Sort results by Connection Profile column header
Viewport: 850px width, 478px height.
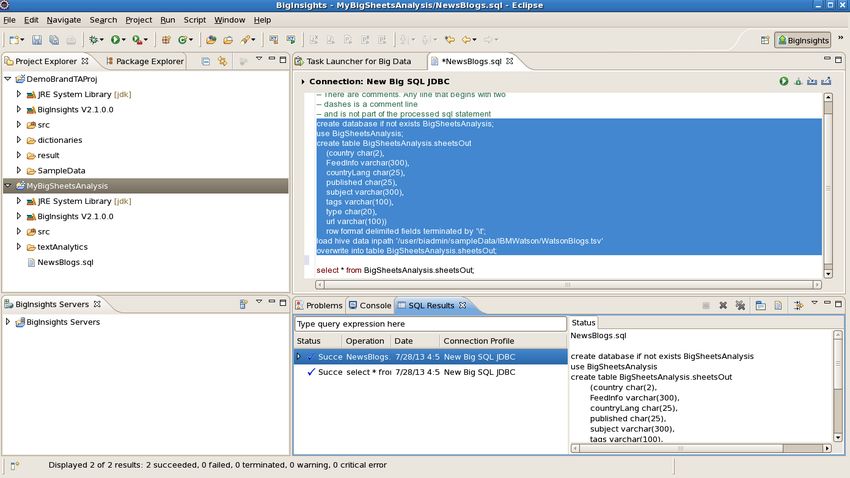coord(503,341)
